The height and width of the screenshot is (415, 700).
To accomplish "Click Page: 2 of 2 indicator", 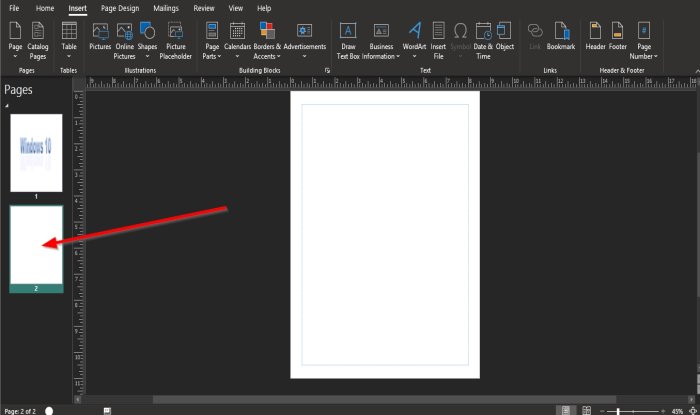I will 20,411.
